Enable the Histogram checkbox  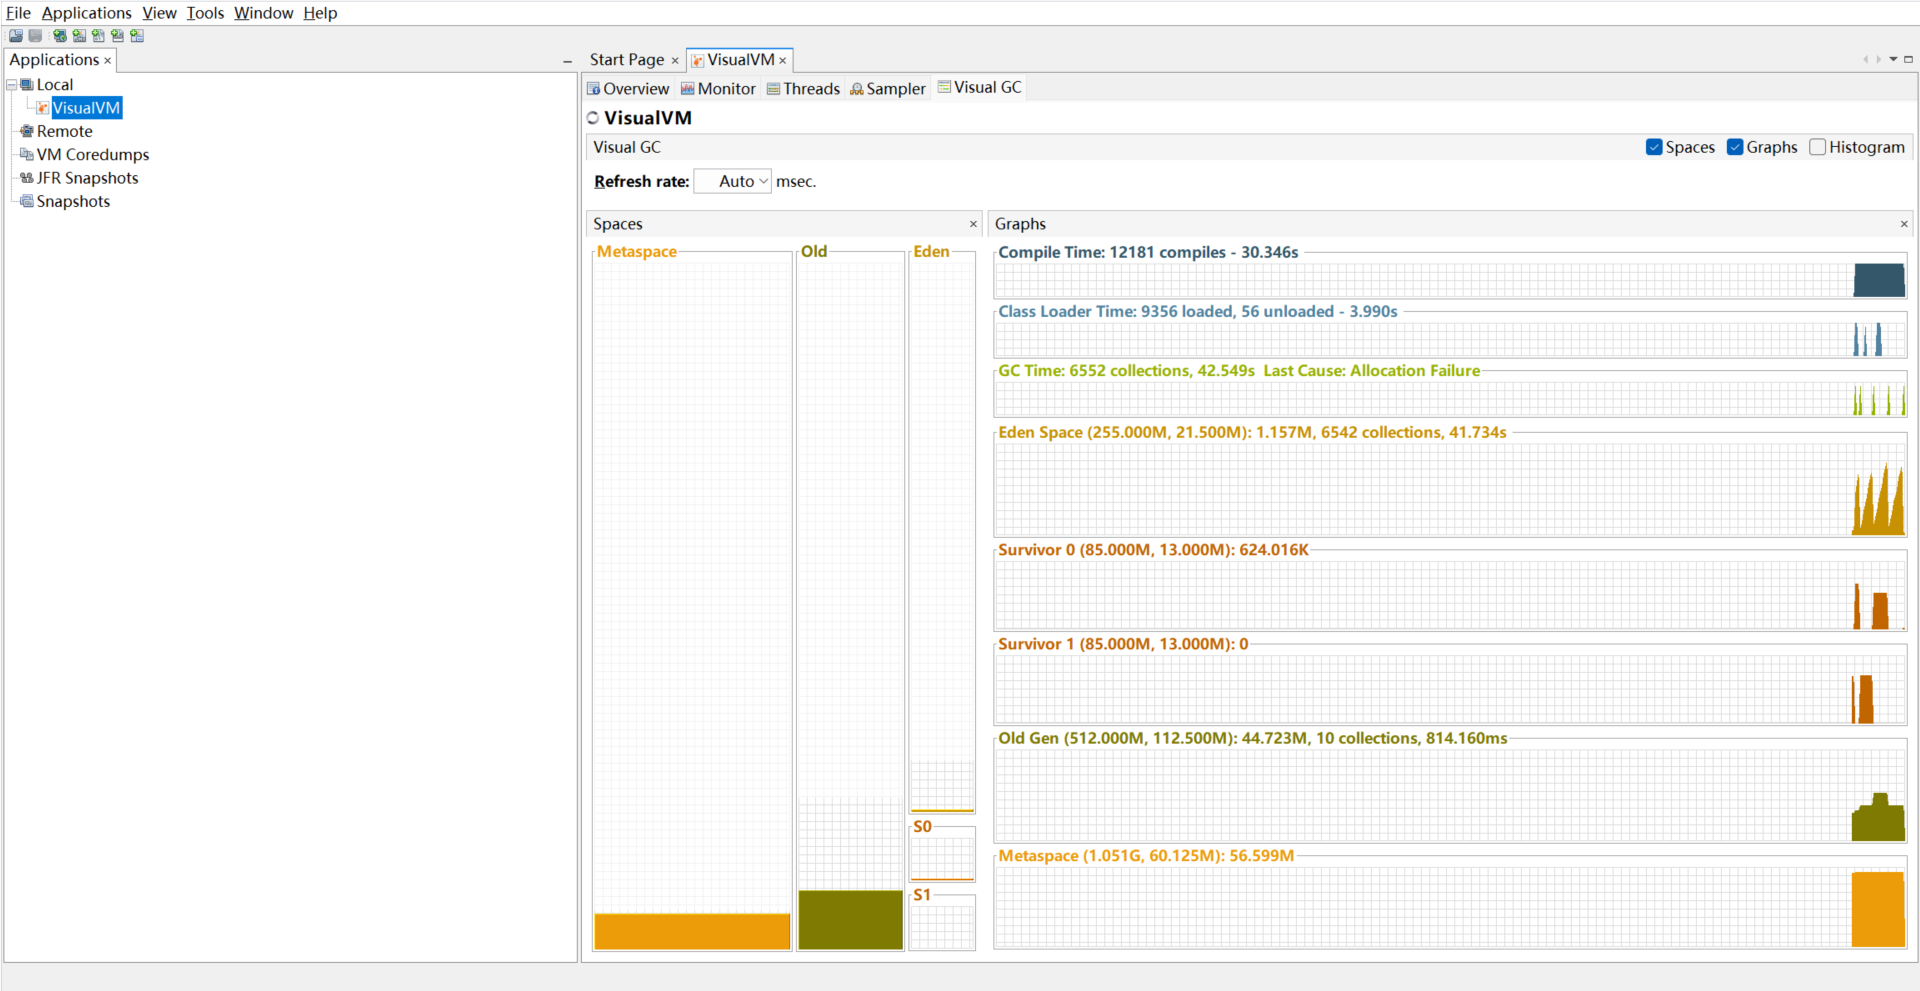[1817, 147]
